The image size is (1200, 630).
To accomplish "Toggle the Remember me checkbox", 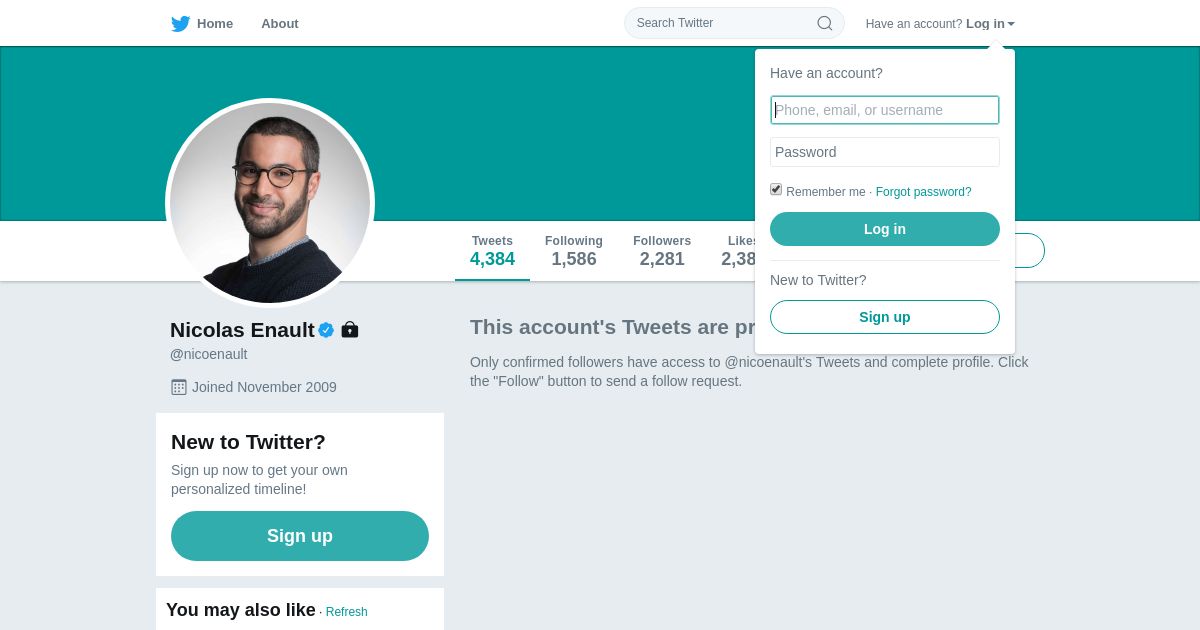I will point(776,189).
